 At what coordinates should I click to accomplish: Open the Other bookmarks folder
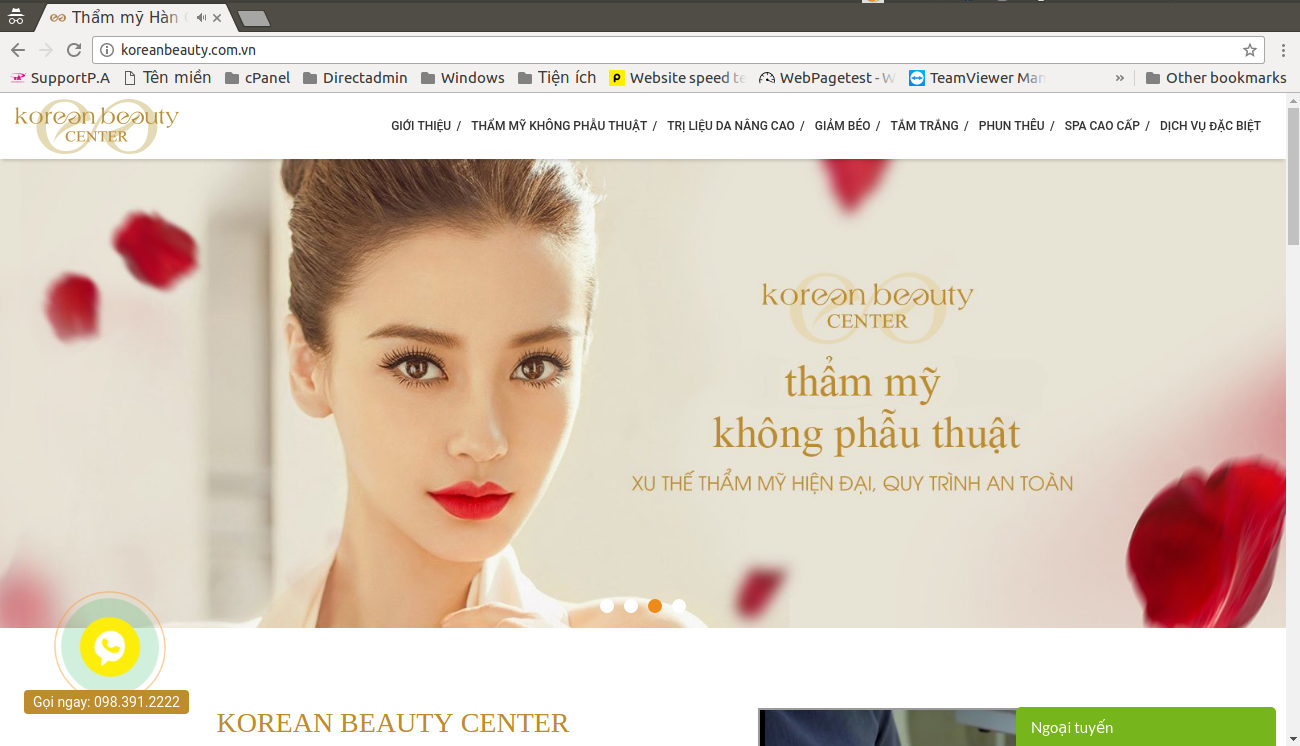pyautogui.click(x=1215, y=78)
